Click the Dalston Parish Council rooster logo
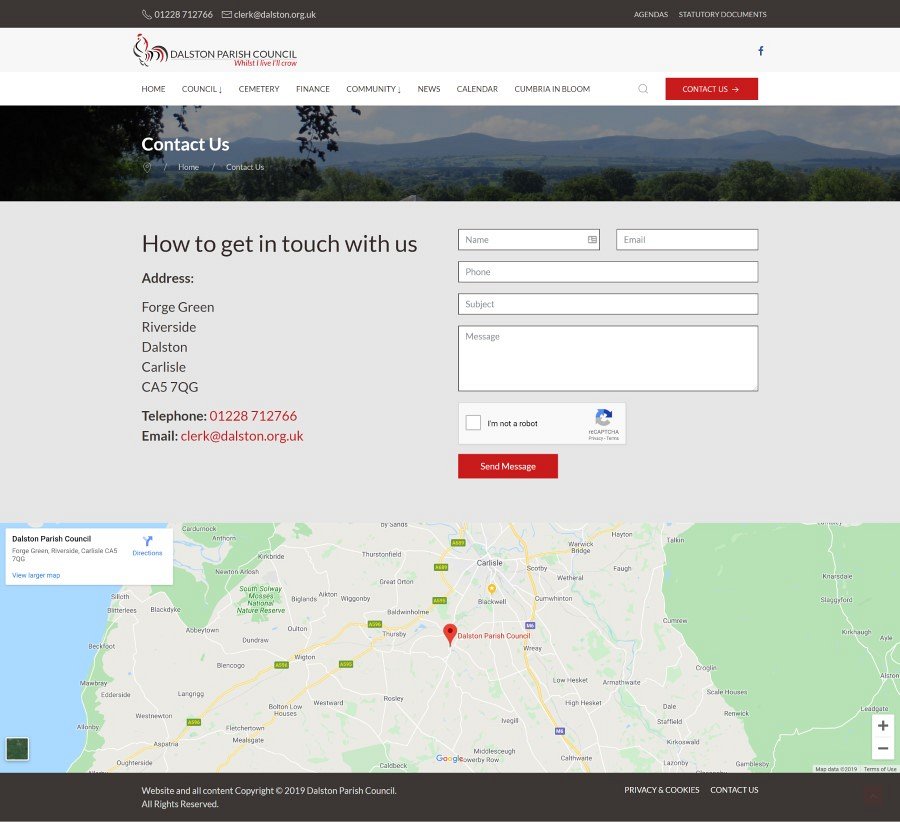This screenshot has height=822, width=900. pos(150,50)
